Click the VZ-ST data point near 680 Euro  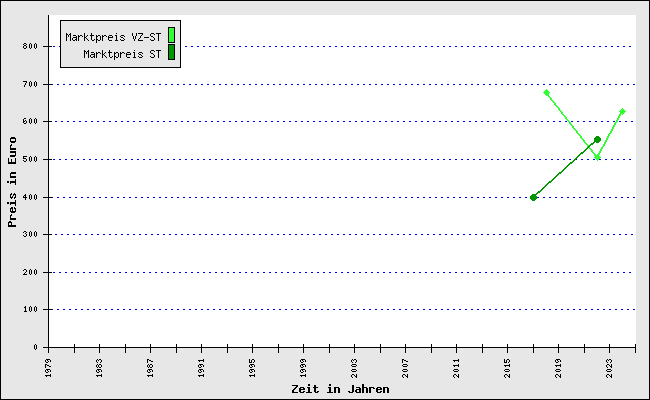point(546,92)
